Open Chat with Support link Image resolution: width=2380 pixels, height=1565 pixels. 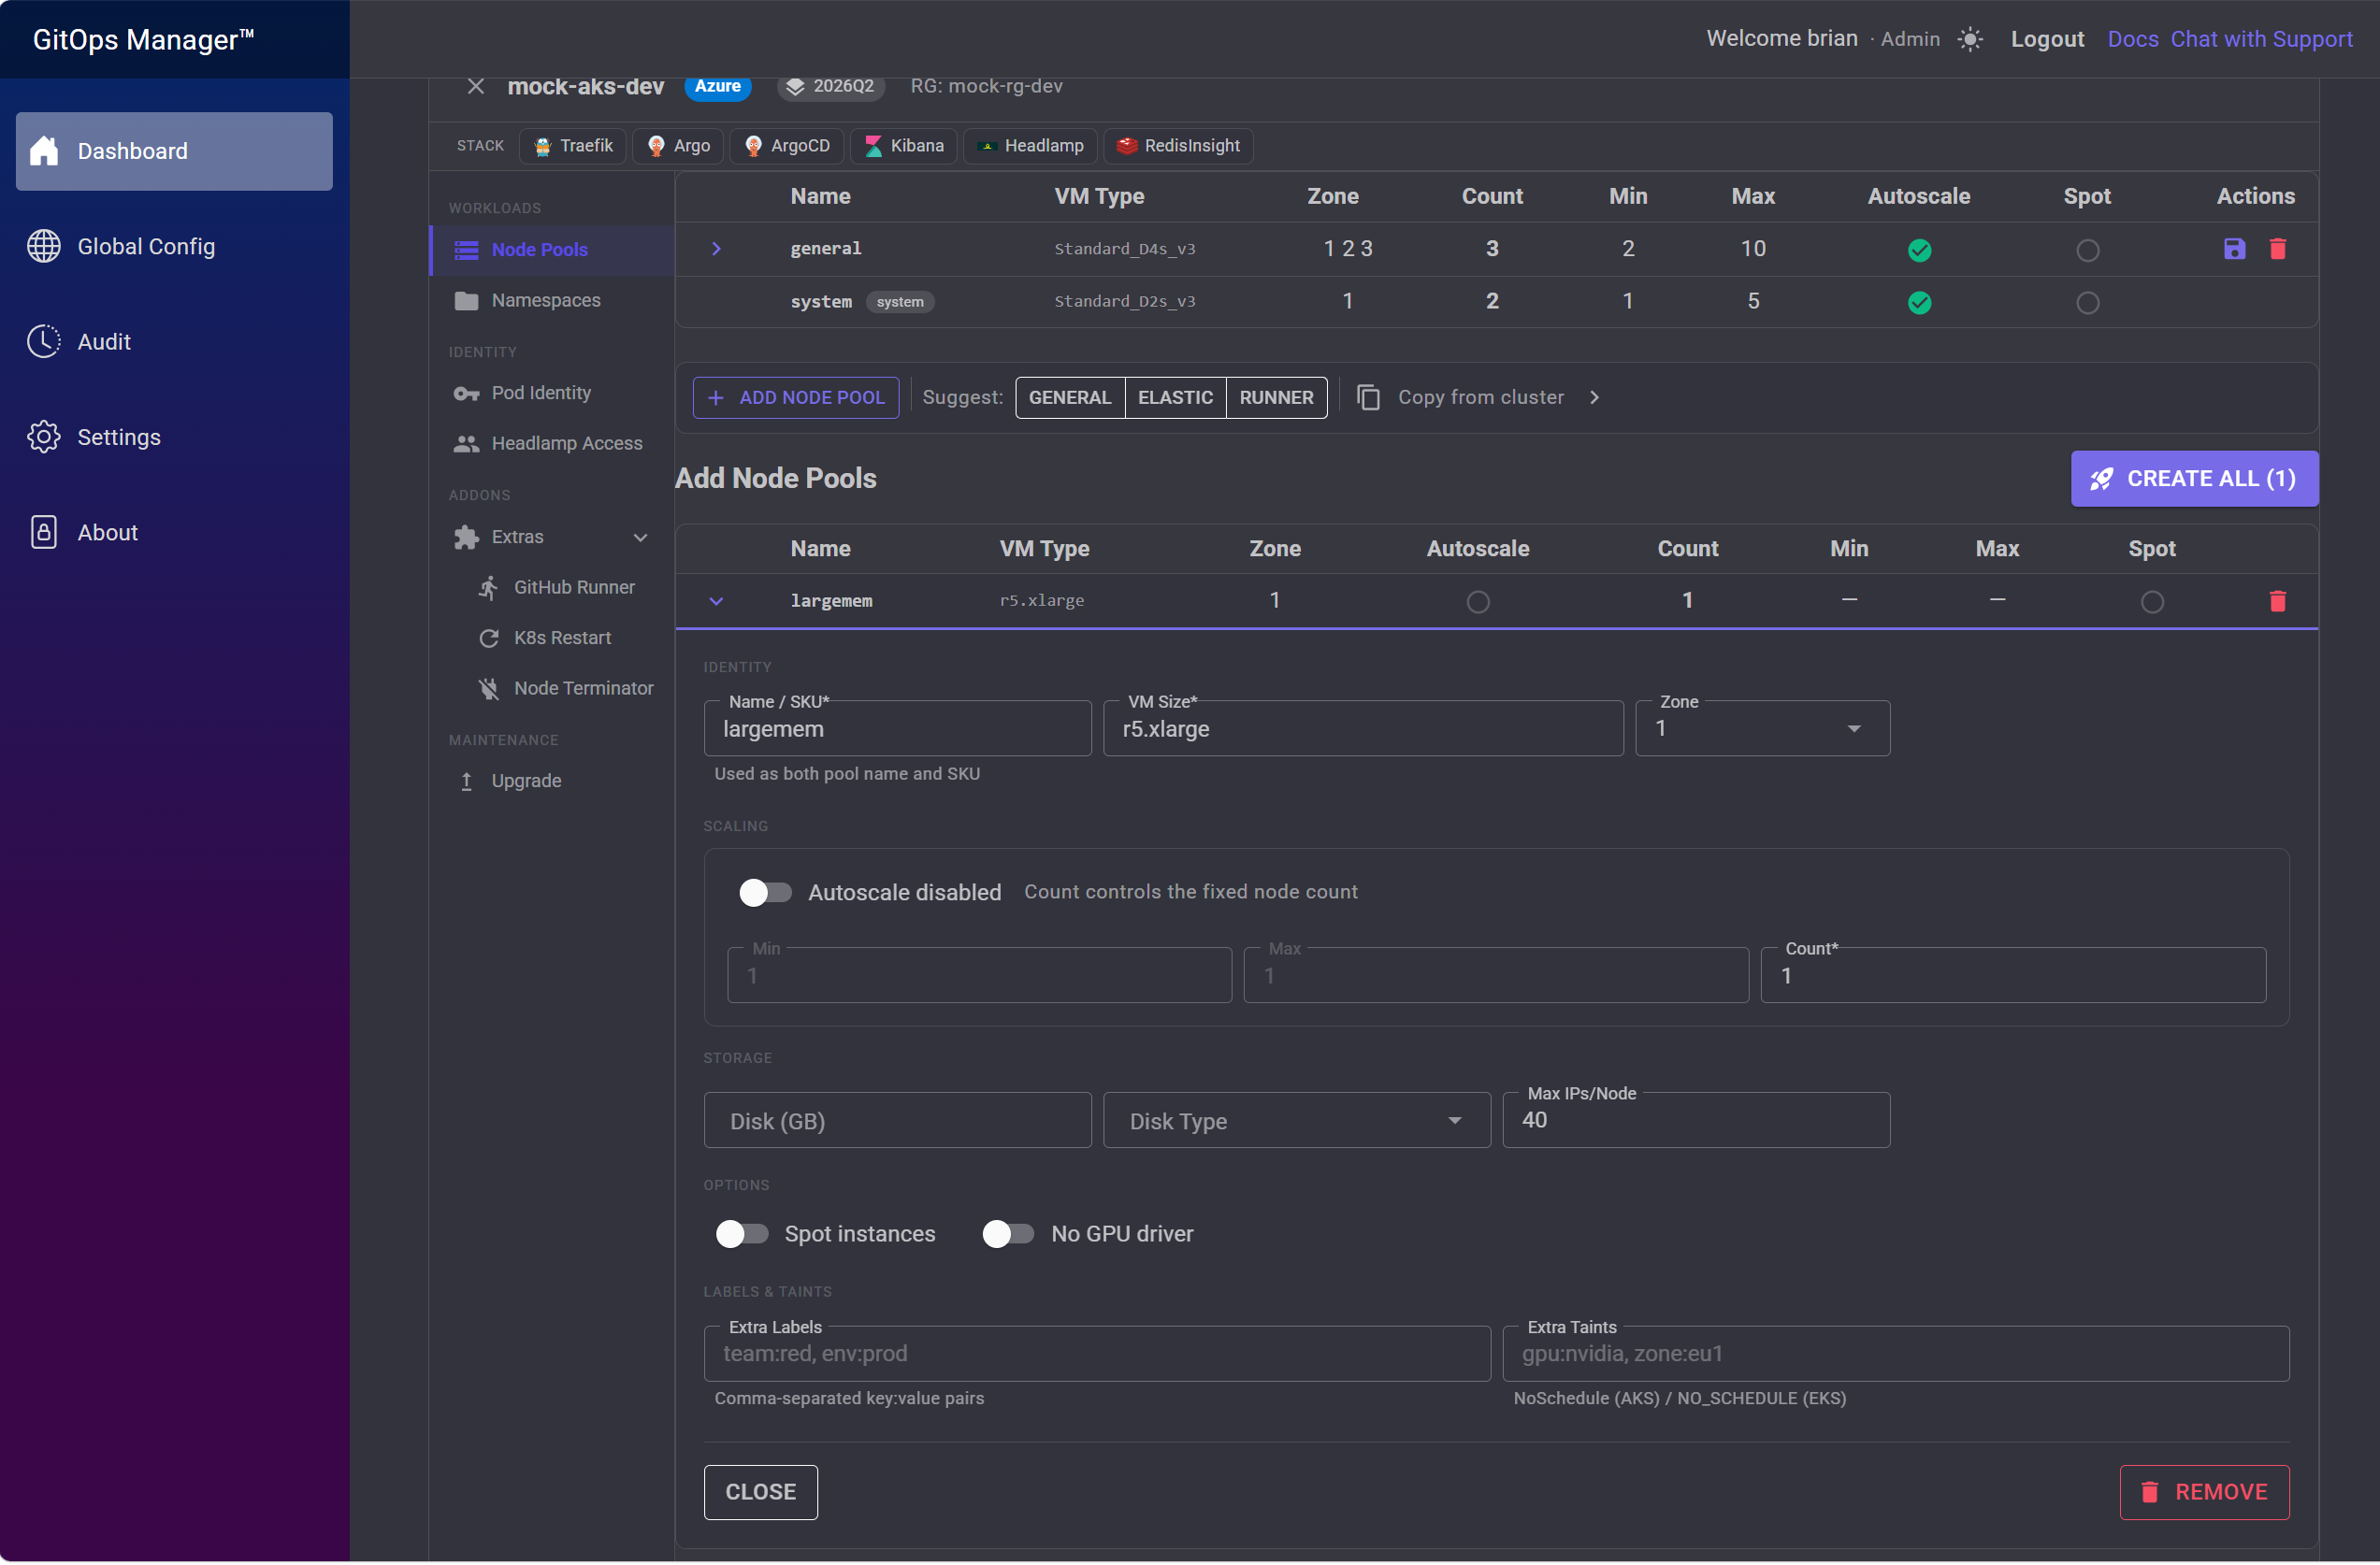click(x=2262, y=39)
